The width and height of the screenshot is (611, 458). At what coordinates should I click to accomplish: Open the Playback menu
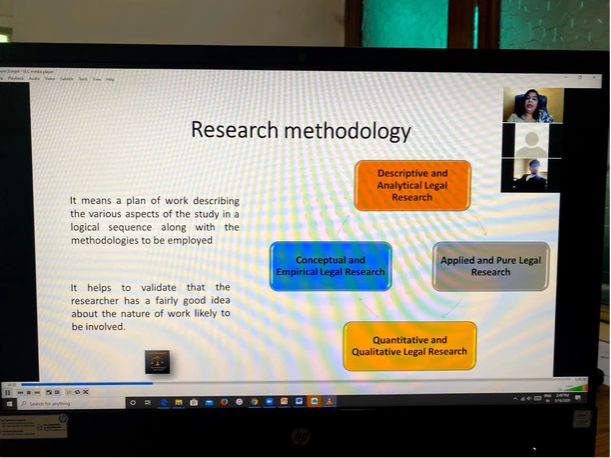[x=16, y=78]
